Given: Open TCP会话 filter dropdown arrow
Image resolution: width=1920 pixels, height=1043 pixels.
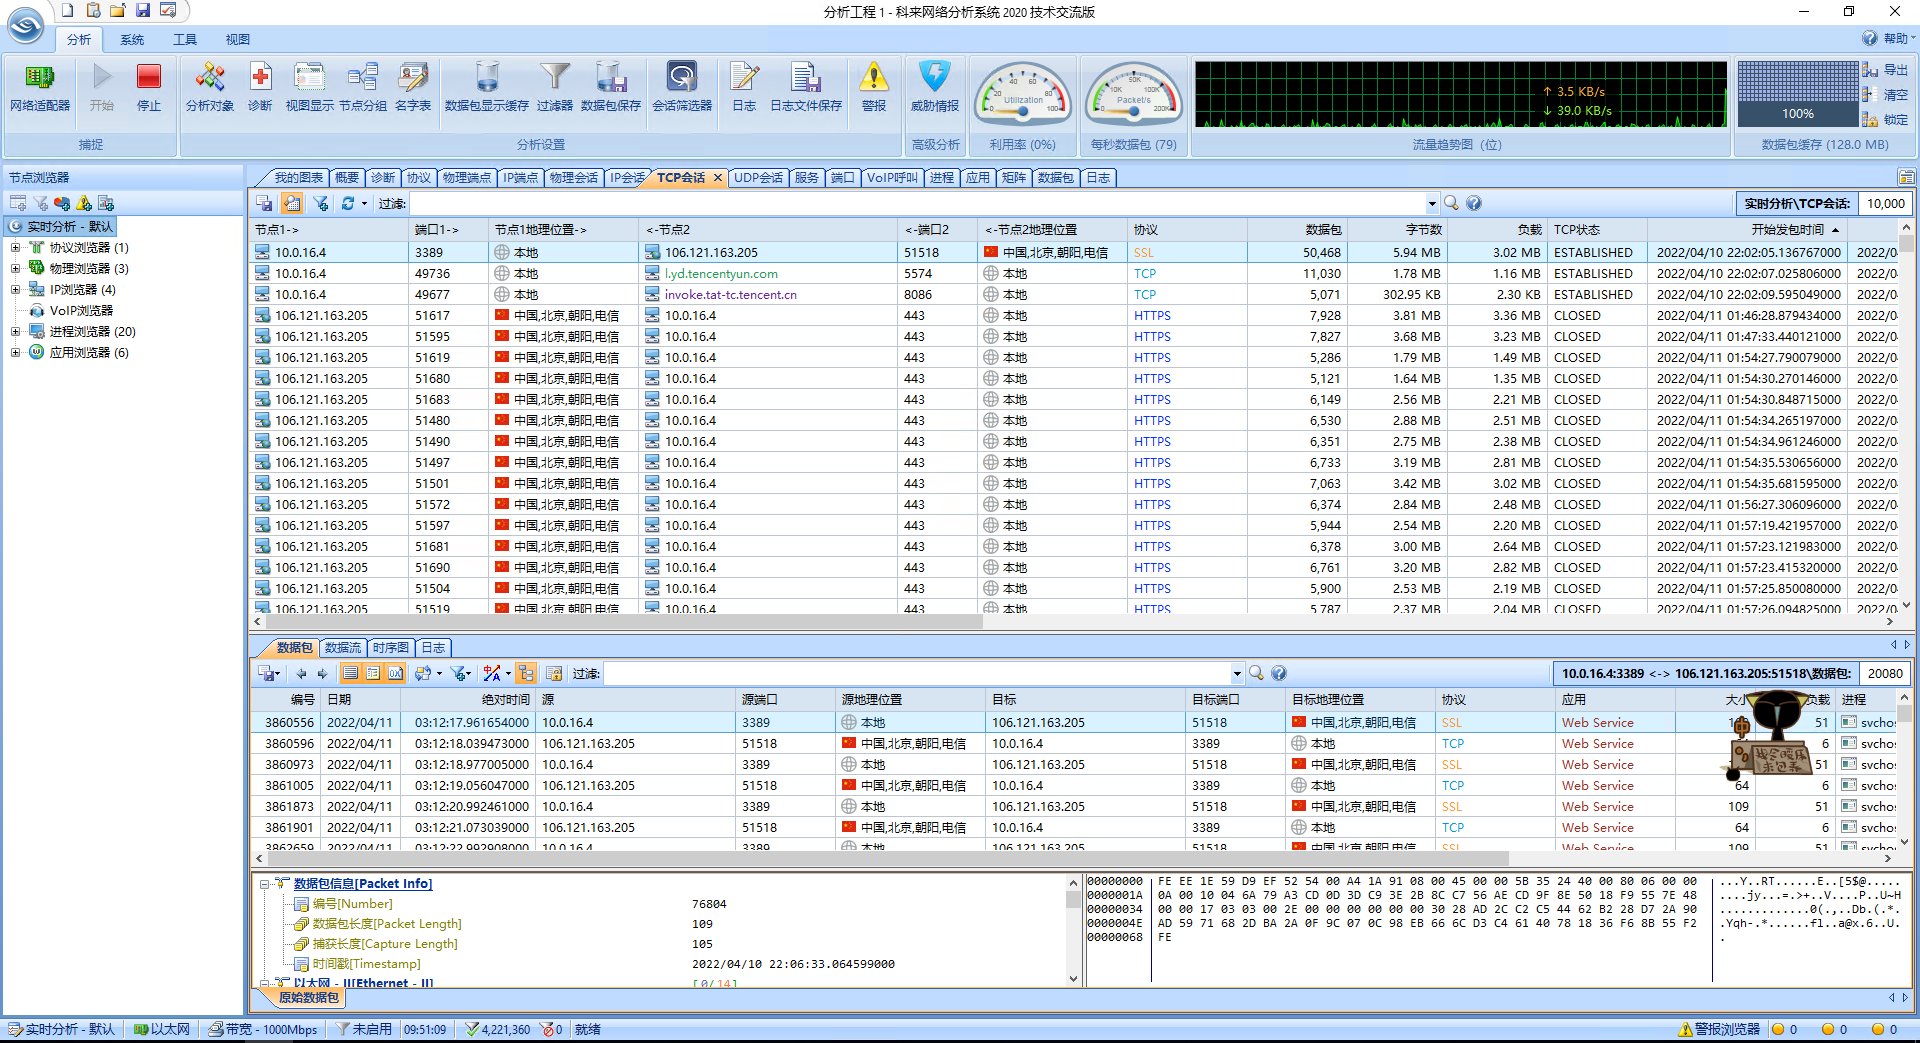Looking at the screenshot, I should tap(1432, 203).
